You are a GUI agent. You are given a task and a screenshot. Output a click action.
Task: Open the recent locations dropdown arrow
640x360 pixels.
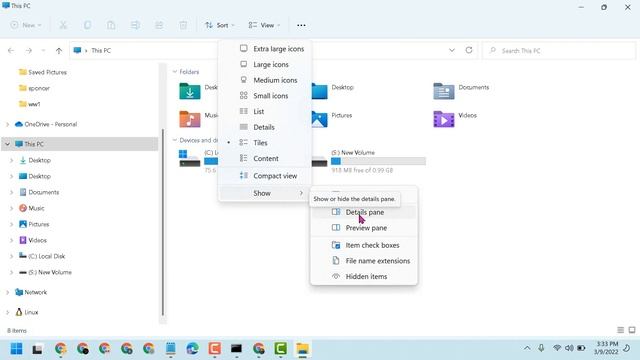pos(43,51)
